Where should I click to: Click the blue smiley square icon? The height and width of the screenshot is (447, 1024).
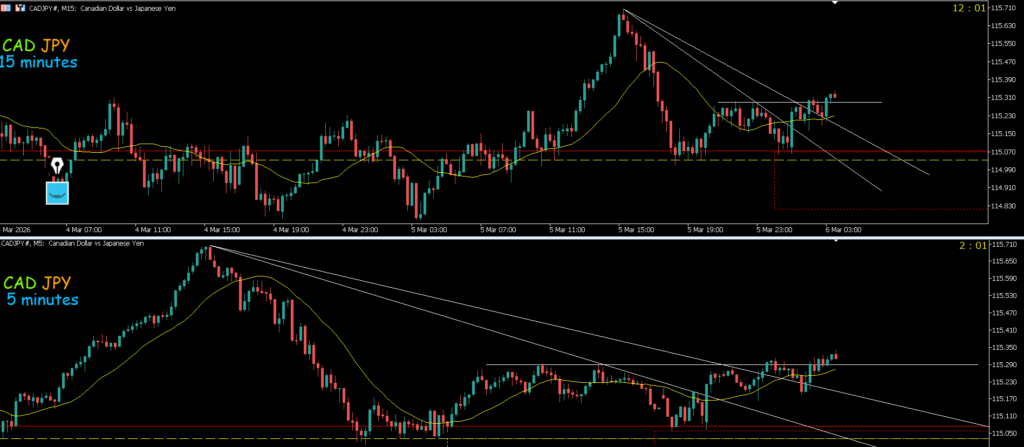click(x=57, y=190)
